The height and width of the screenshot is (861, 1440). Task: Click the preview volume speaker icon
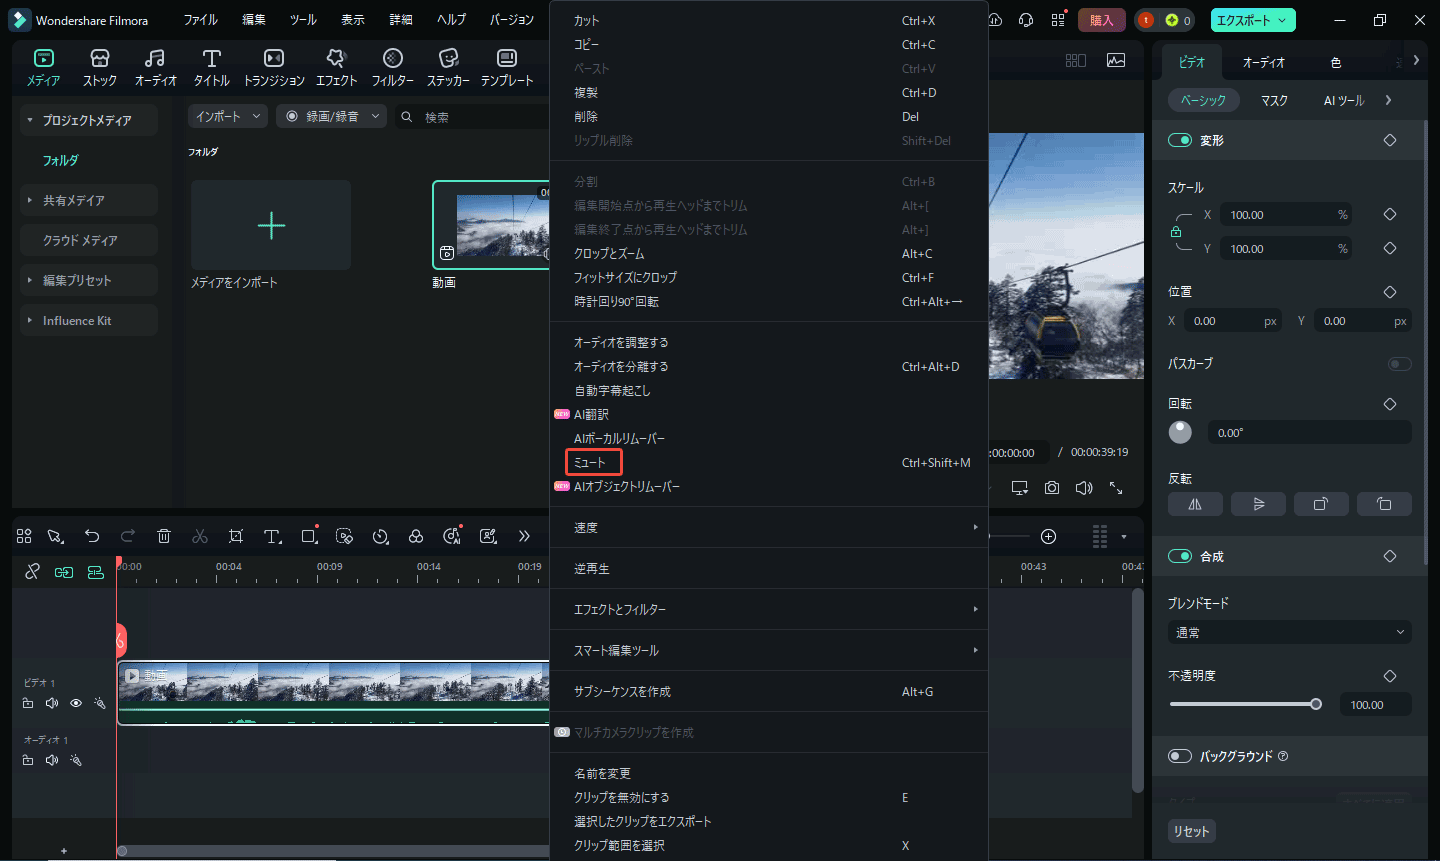1084,488
